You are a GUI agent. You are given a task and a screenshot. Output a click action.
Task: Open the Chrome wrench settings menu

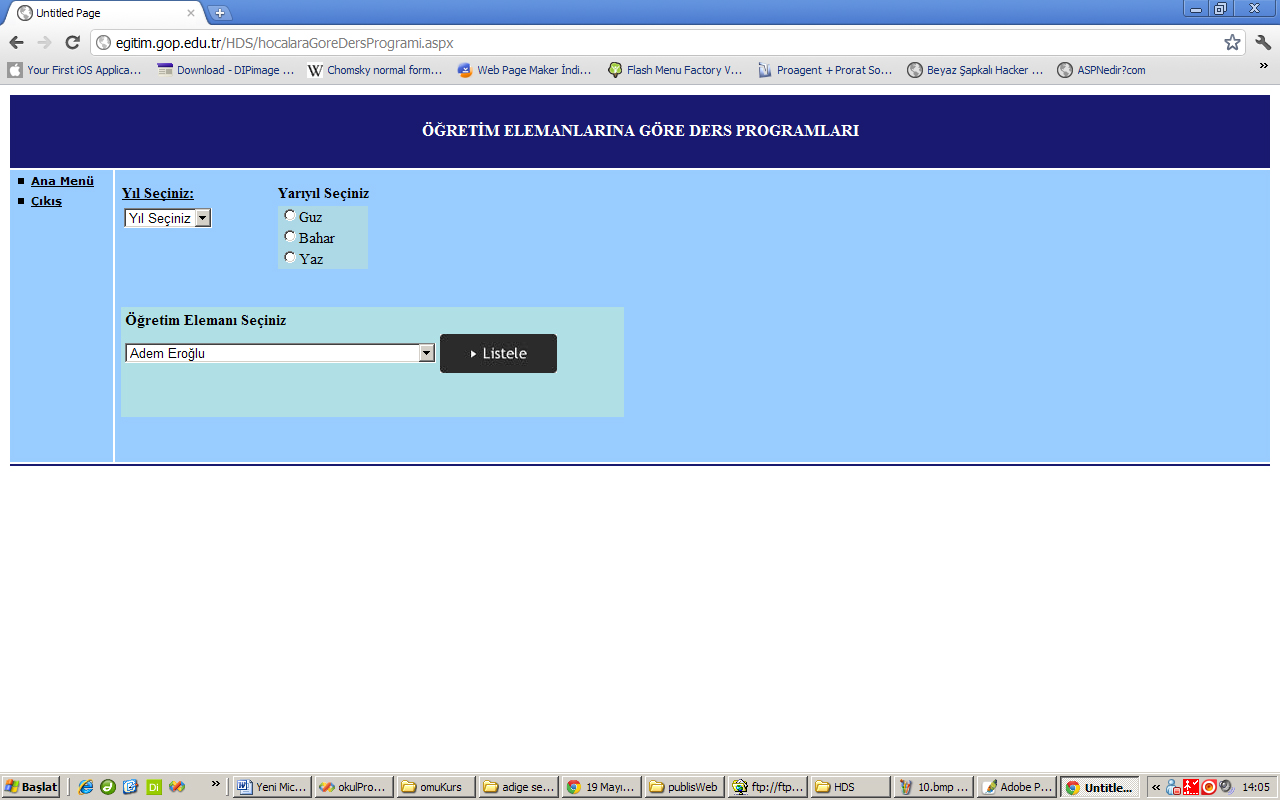coord(1263,42)
